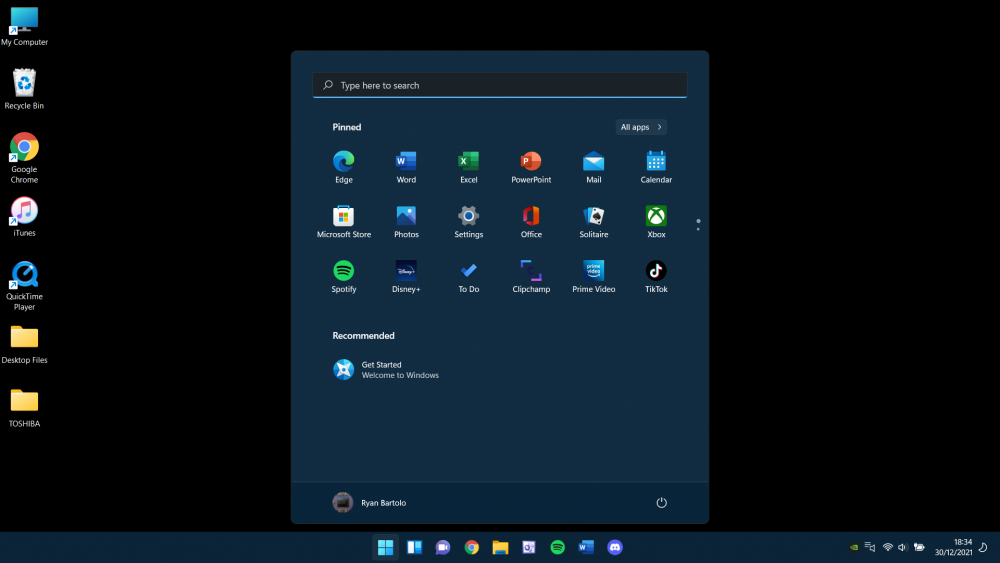
Task: Select the Desktop Files folder
Action: 24,344
